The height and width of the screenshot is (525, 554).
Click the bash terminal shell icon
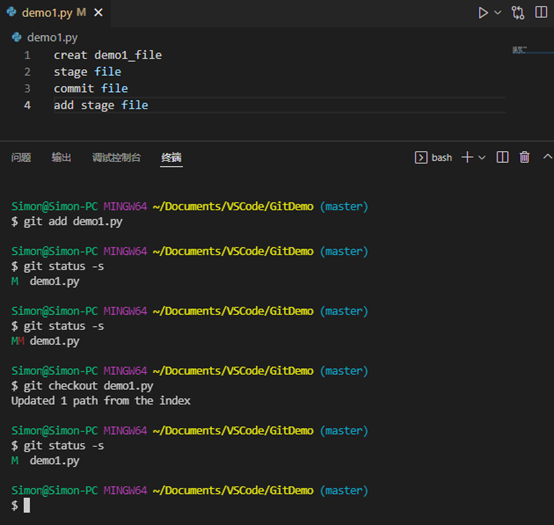tap(421, 158)
